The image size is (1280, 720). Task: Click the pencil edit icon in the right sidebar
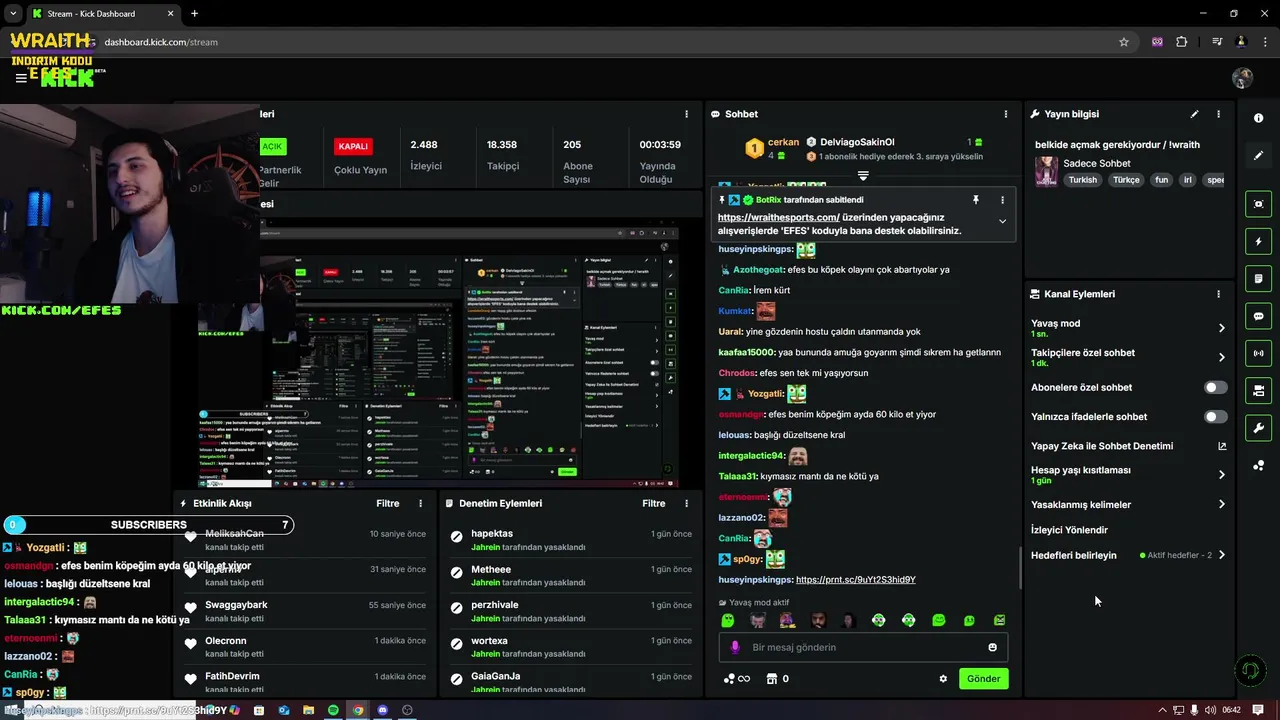click(x=1258, y=156)
